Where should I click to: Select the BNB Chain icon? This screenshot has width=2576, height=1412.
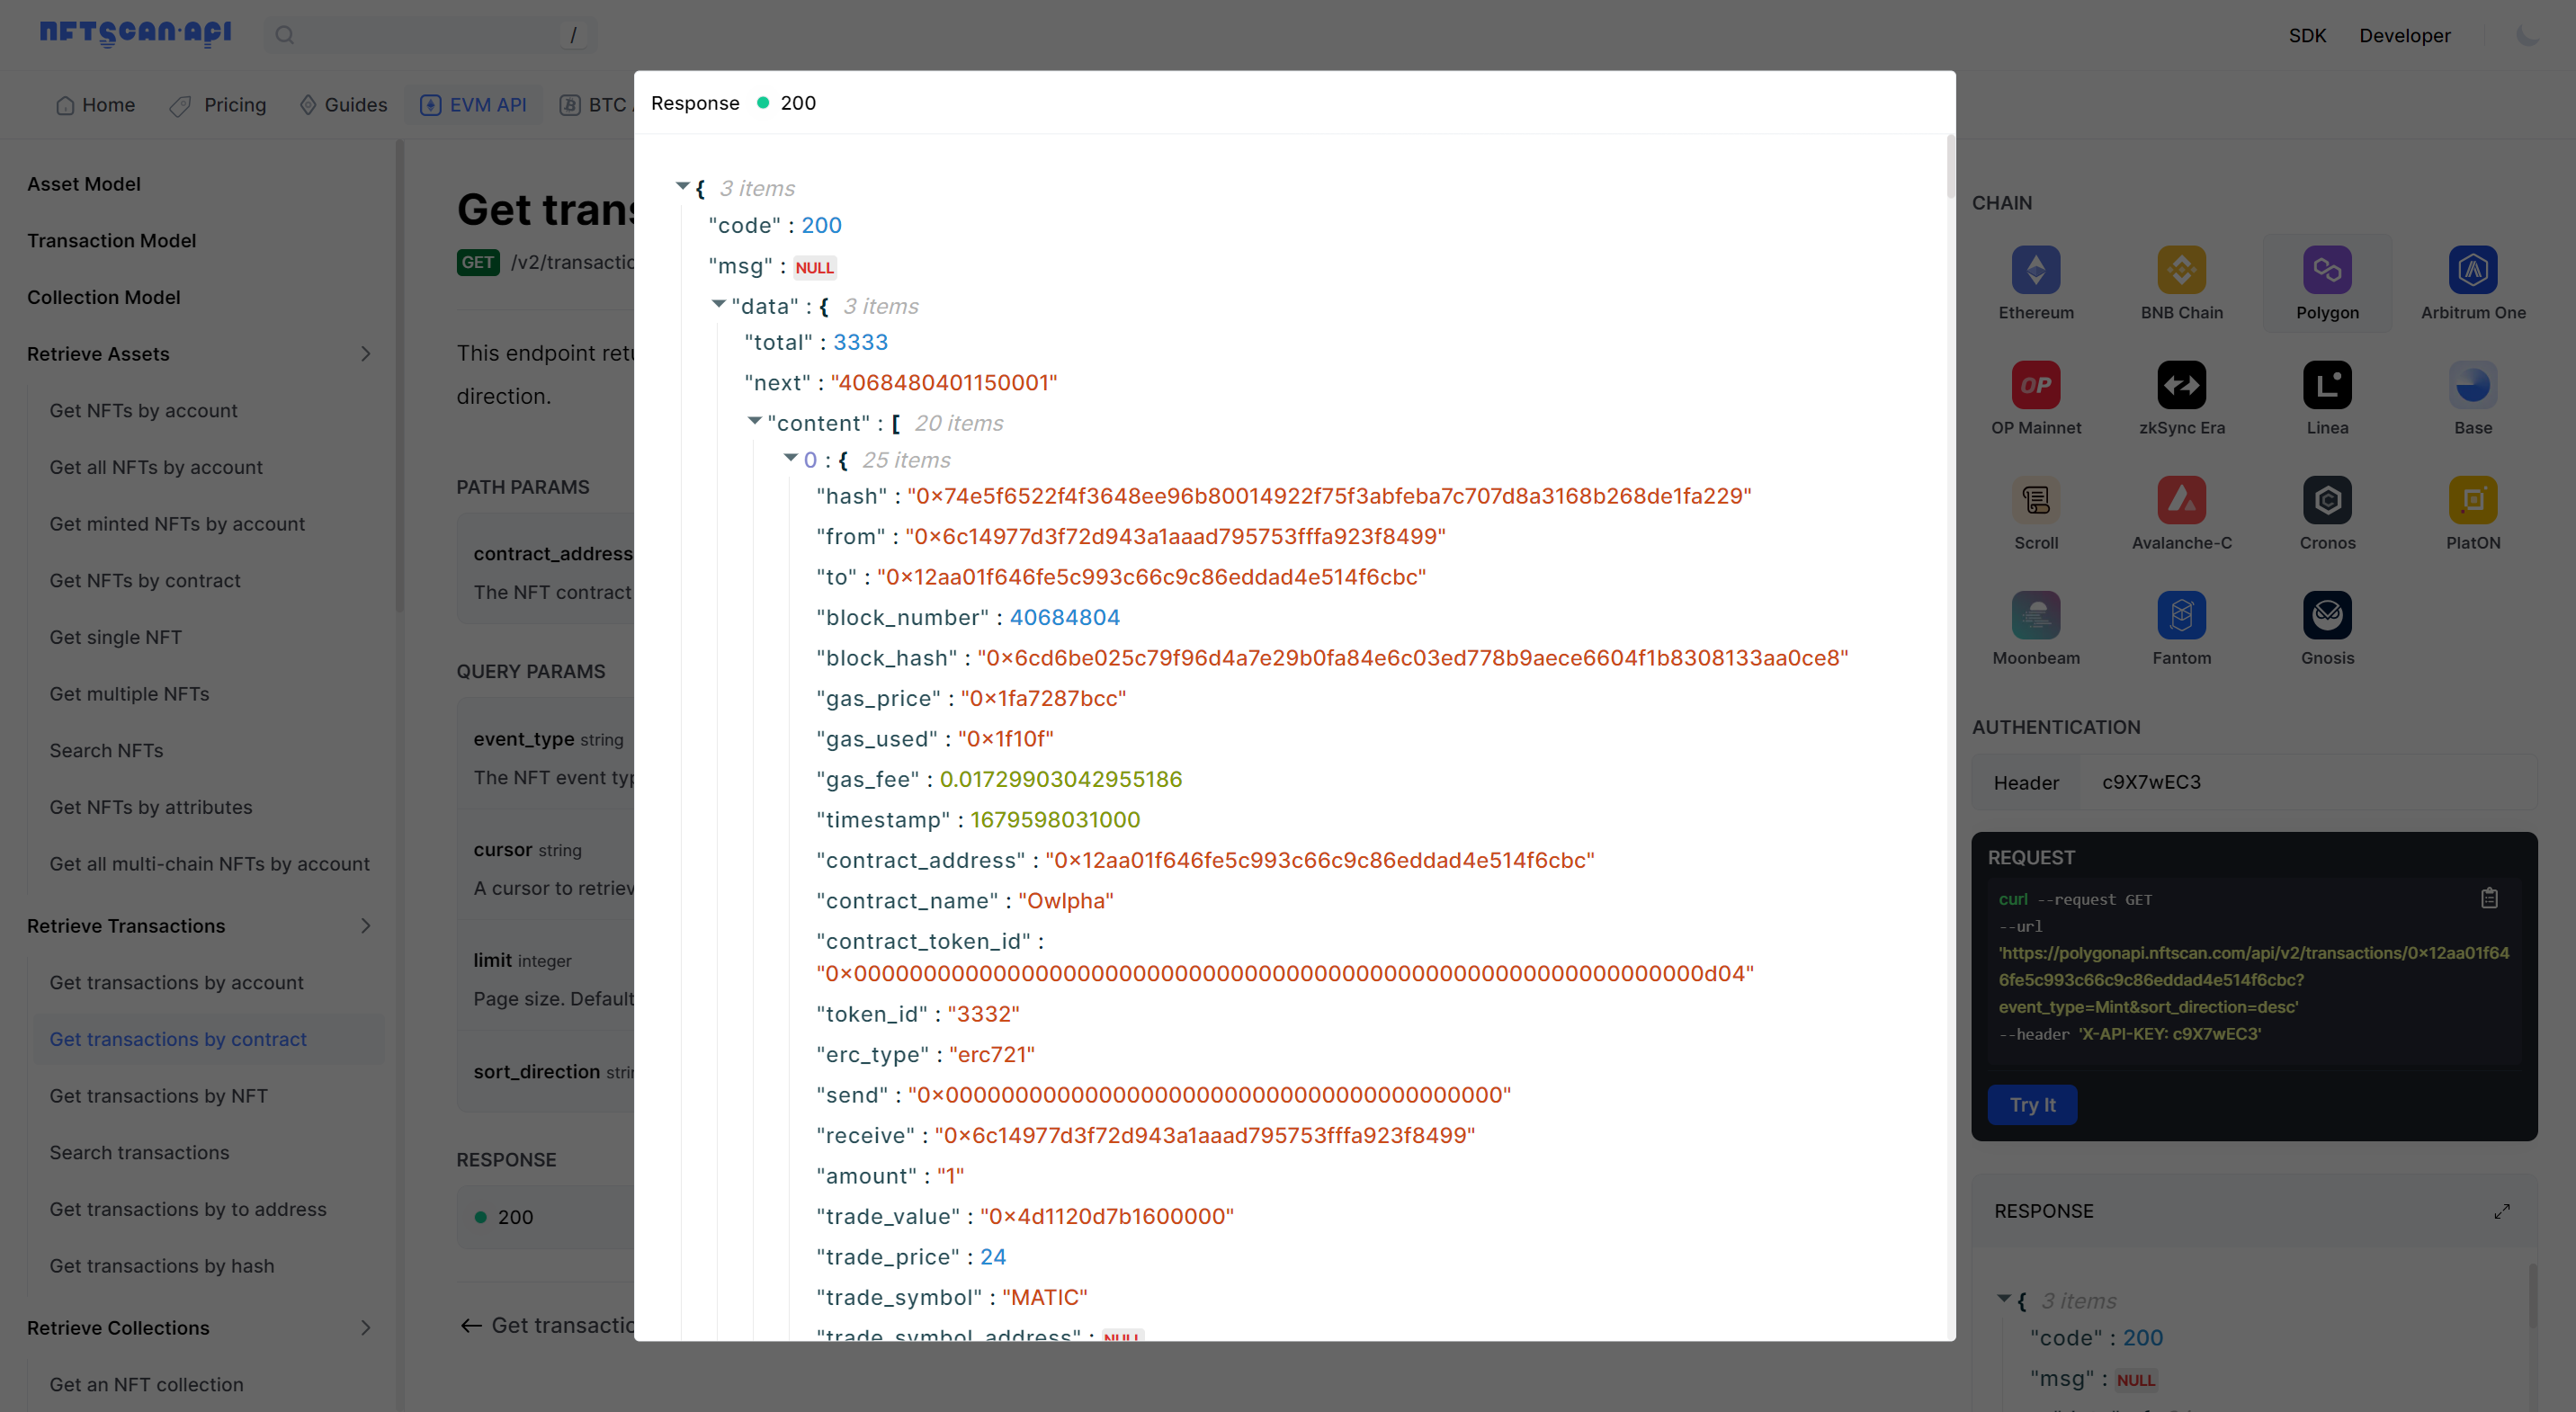[x=2182, y=270]
